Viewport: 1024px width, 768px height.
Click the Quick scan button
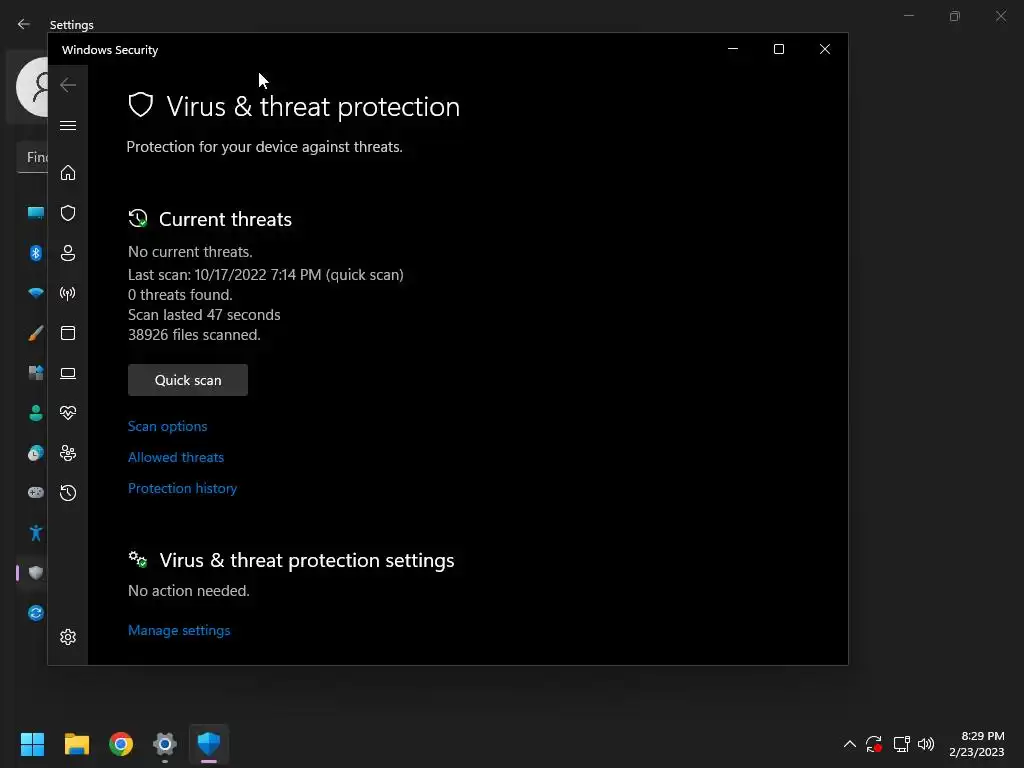(188, 380)
